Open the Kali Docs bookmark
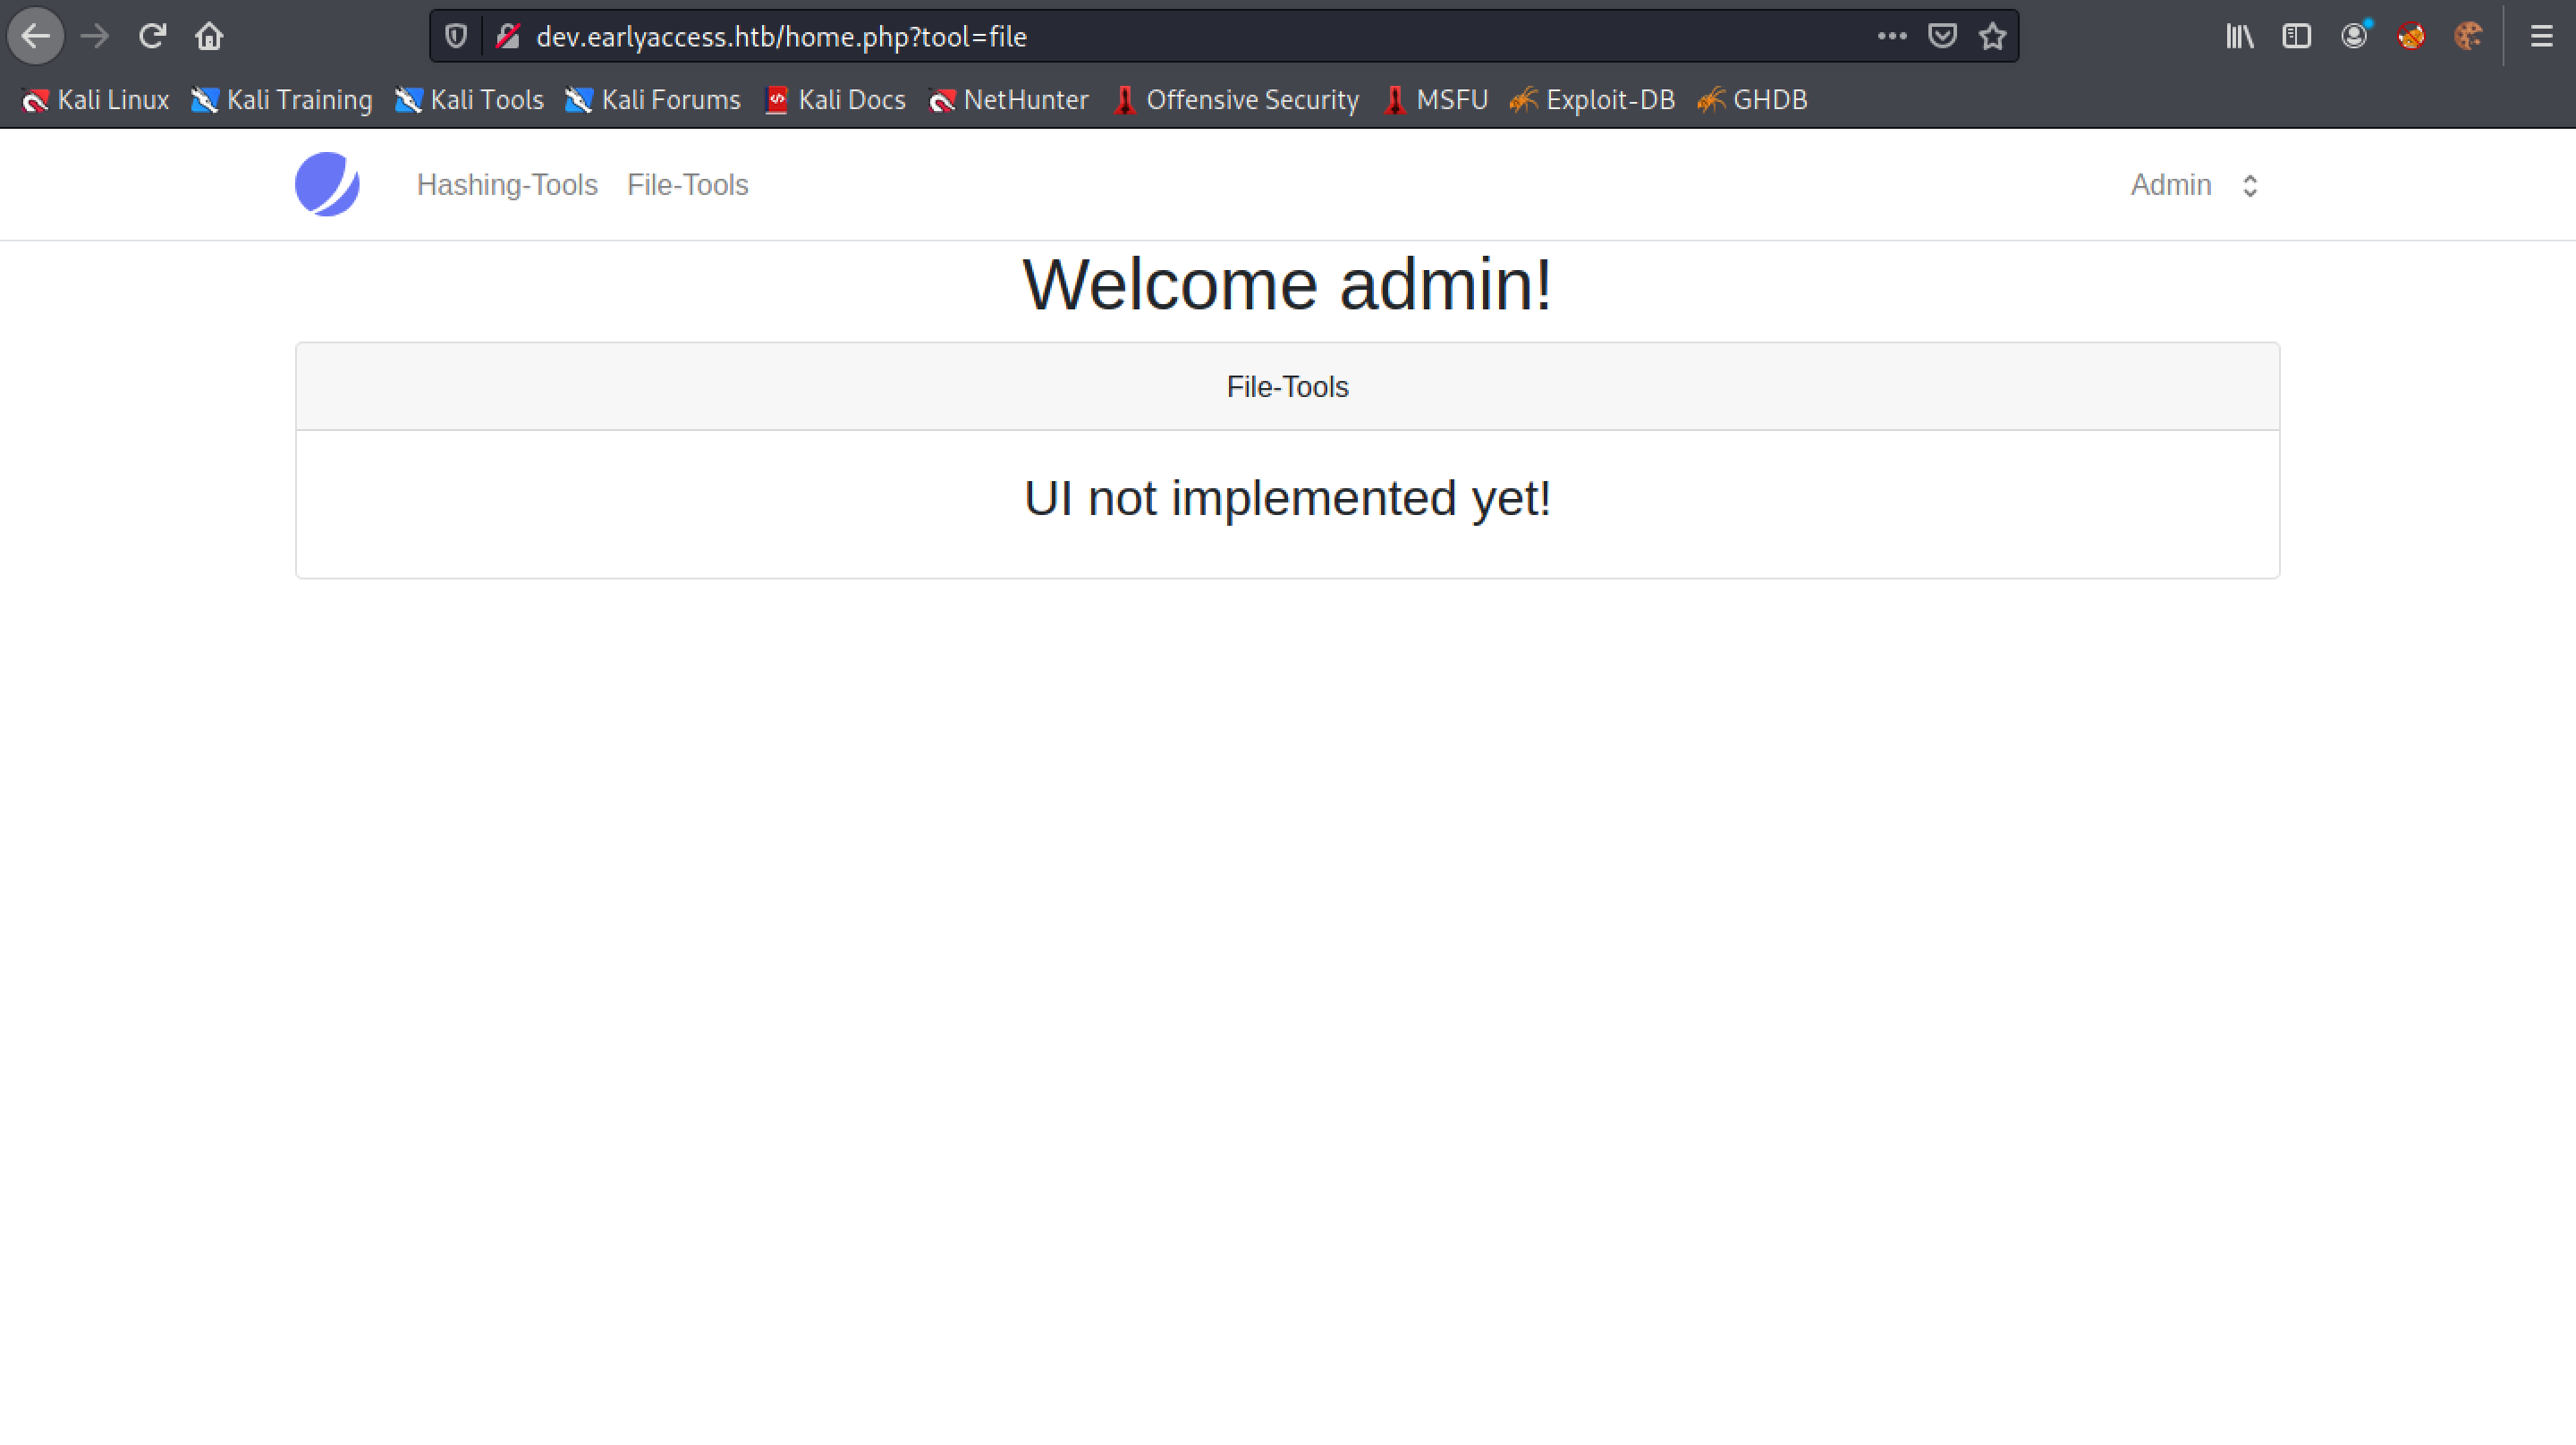Viewport: 2576px width, 1445px height. [835, 100]
